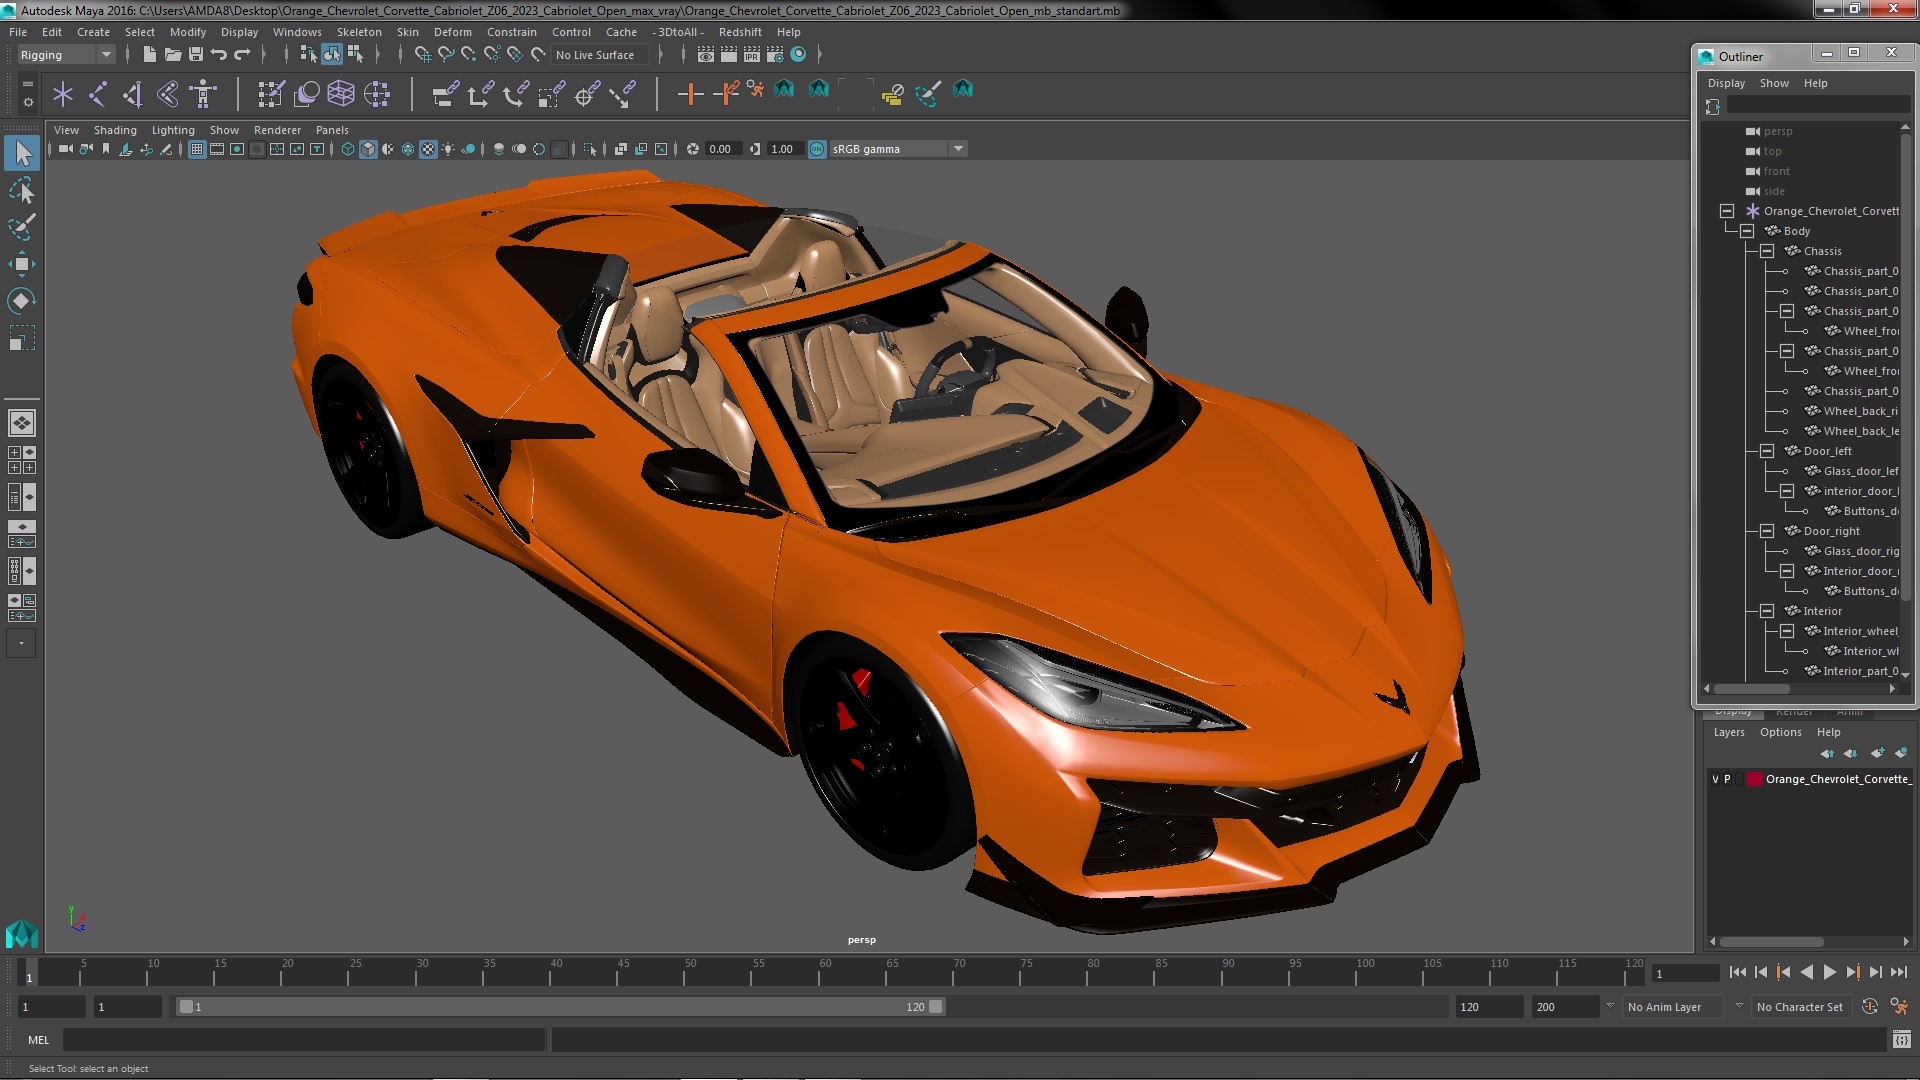The image size is (1920, 1080).
Task: Click the red layer color swatch
Action: (1754, 779)
